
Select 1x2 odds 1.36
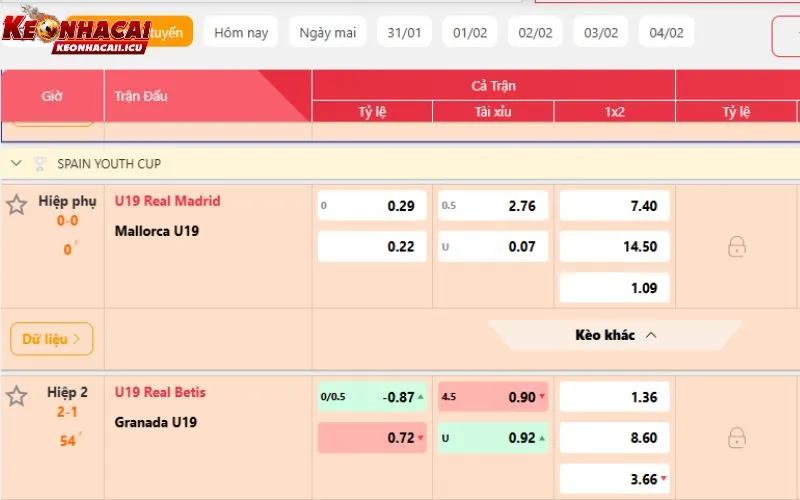pos(614,396)
